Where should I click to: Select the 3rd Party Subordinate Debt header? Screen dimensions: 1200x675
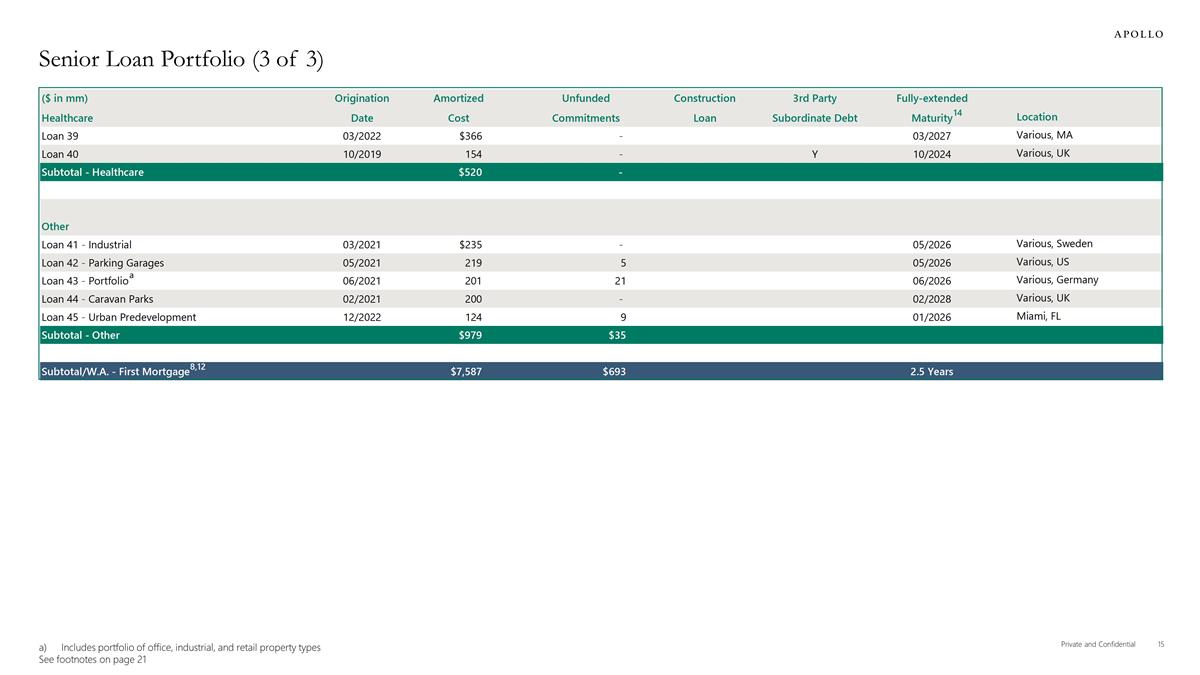[814, 108]
